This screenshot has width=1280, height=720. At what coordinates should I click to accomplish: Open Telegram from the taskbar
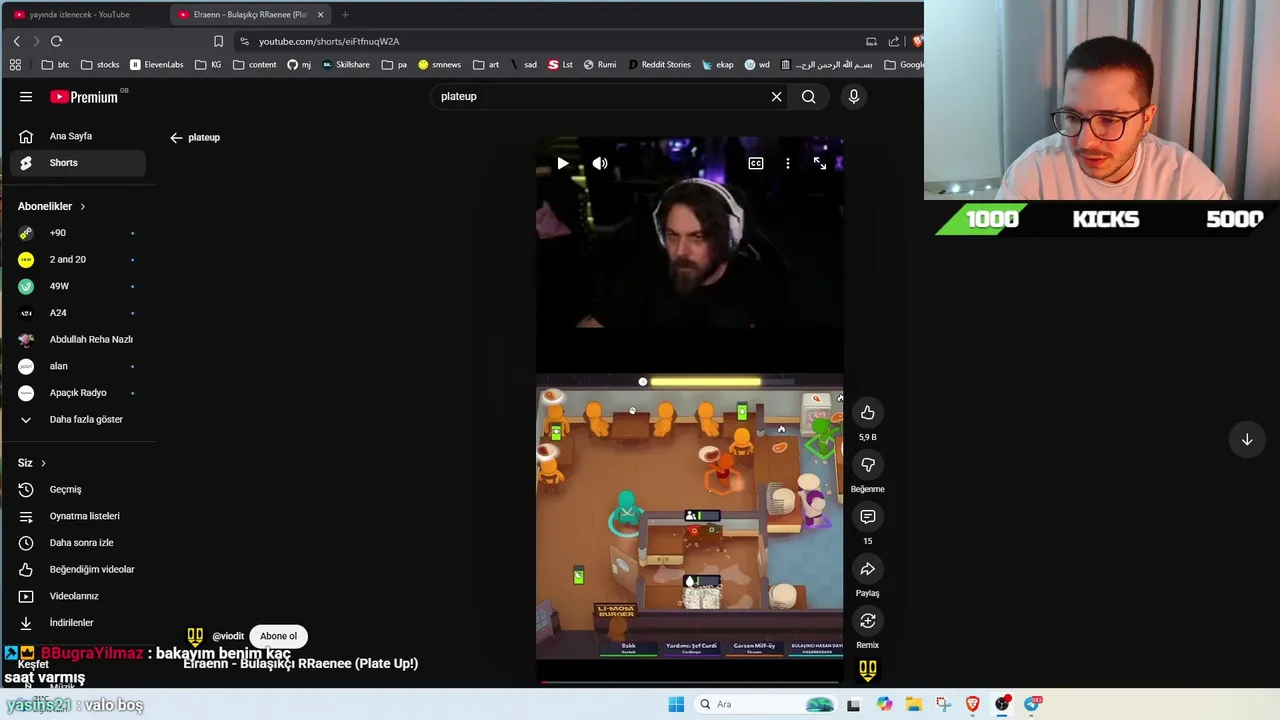pos(1033,704)
